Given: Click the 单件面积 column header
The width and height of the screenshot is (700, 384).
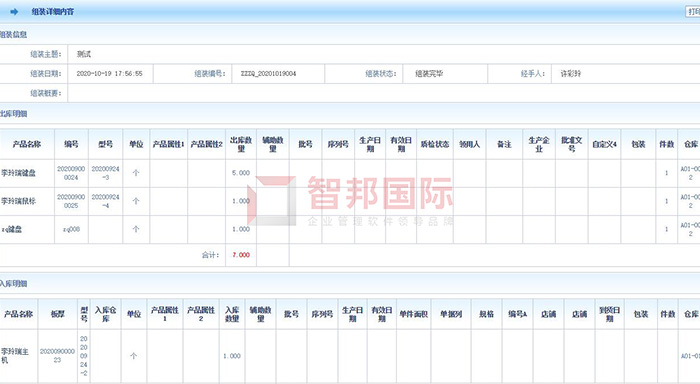Looking at the screenshot, I should [x=414, y=314].
